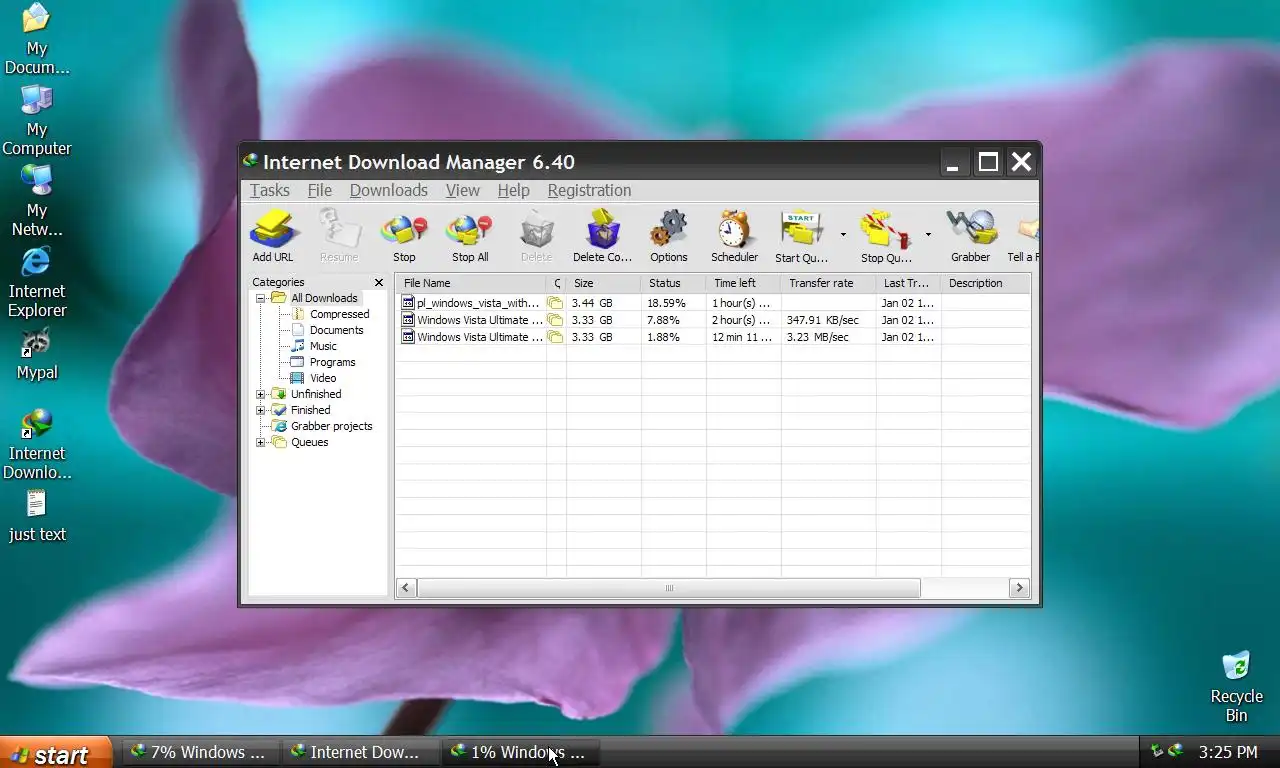This screenshot has width=1280, height=768.
Task: Collapse the All Downloads tree node
Action: [261, 298]
